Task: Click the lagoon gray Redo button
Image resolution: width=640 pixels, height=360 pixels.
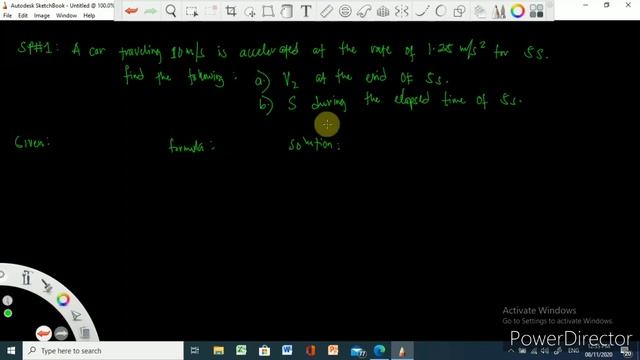Action: pyautogui.click(x=61, y=334)
